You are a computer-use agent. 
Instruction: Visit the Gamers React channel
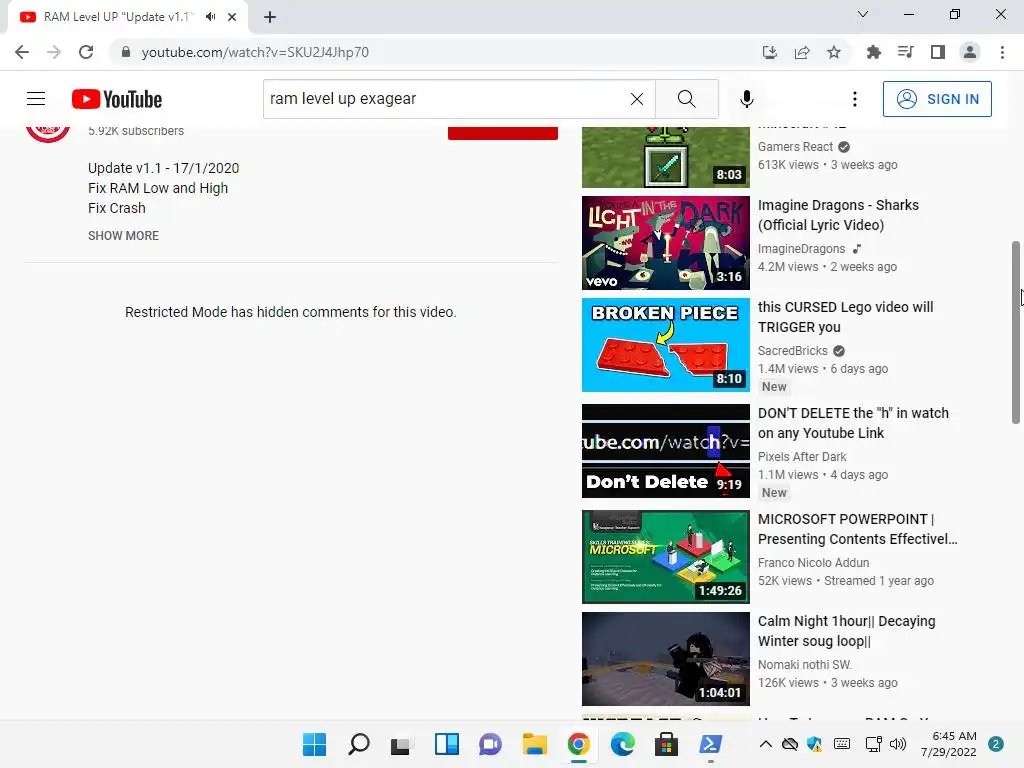click(x=795, y=147)
